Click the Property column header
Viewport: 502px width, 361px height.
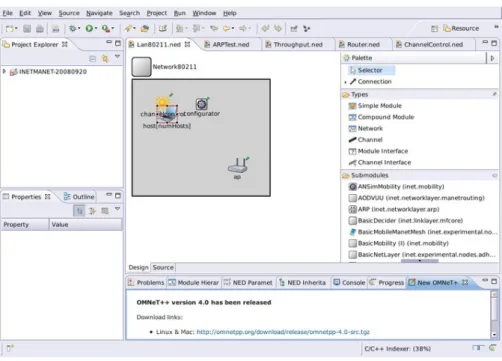(x=25, y=225)
